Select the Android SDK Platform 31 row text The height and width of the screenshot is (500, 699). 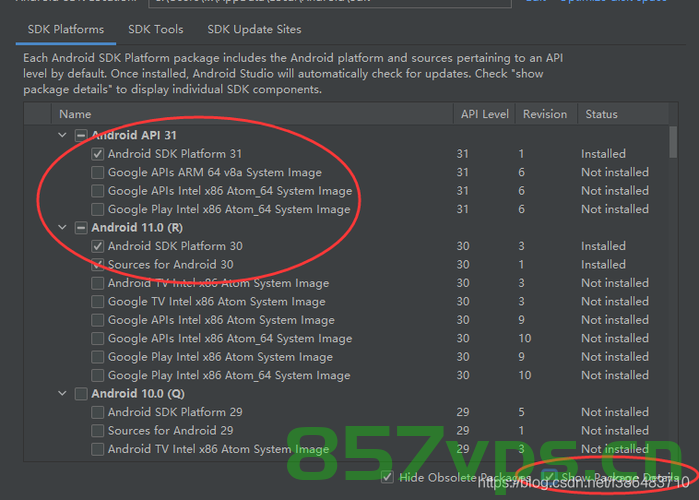coord(175,154)
